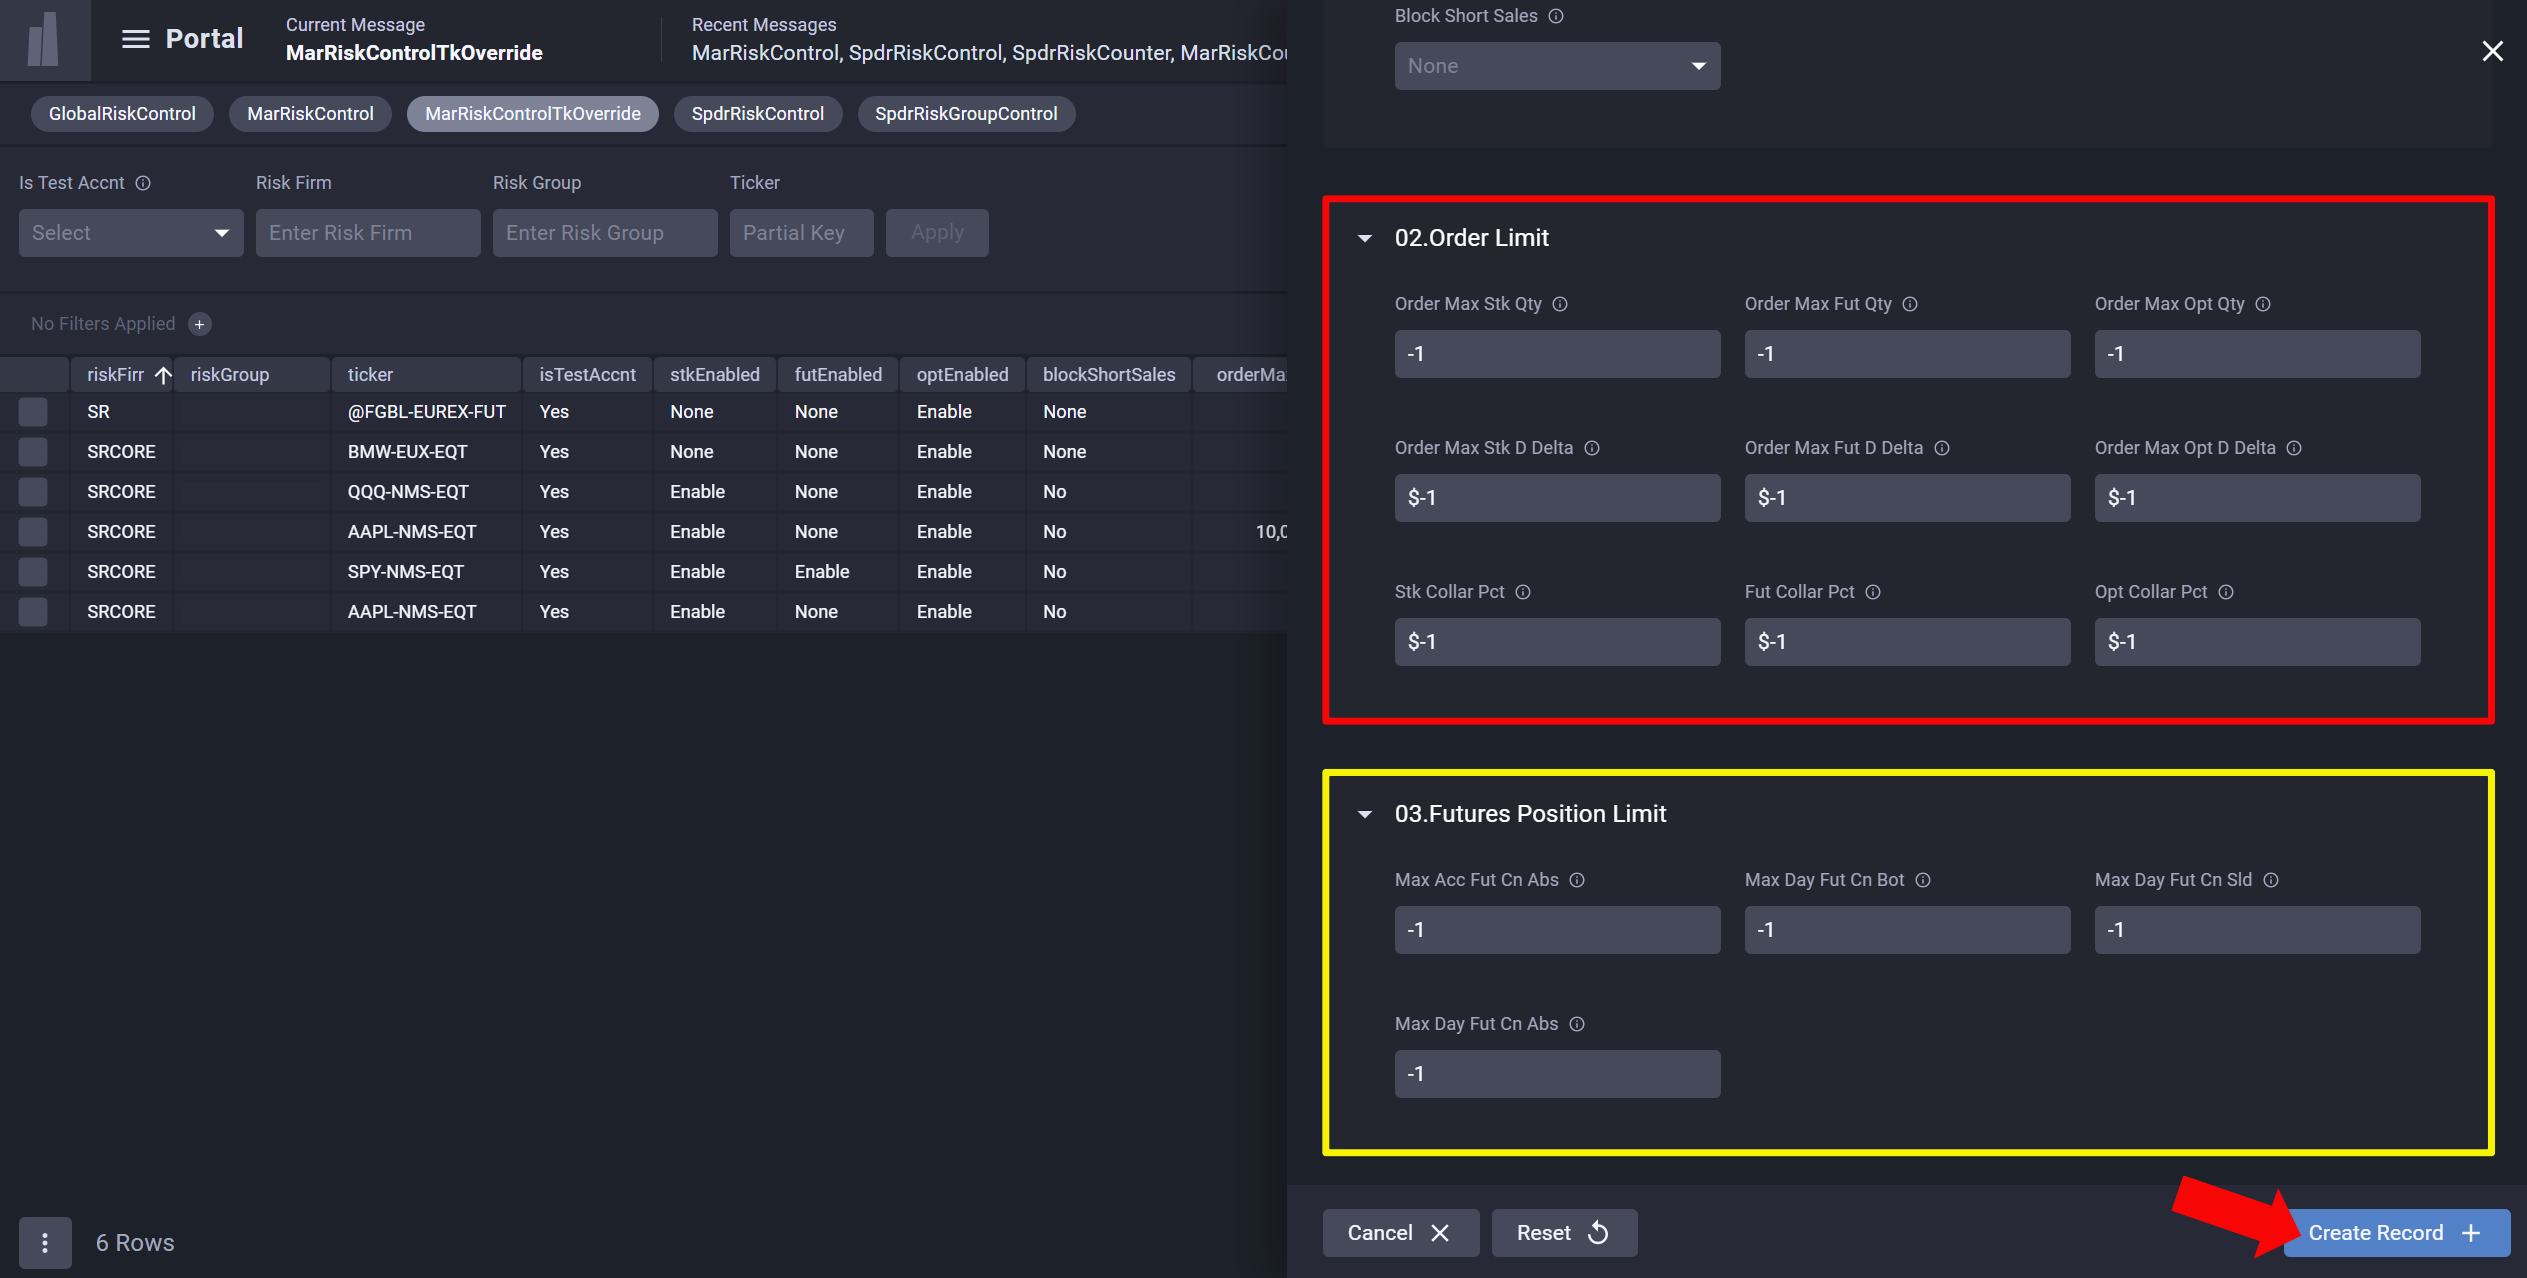Screen dimensions: 2527x1278
Task: Tick the checkbox for @FGBL-EUREX-FUT row
Action: (33, 412)
